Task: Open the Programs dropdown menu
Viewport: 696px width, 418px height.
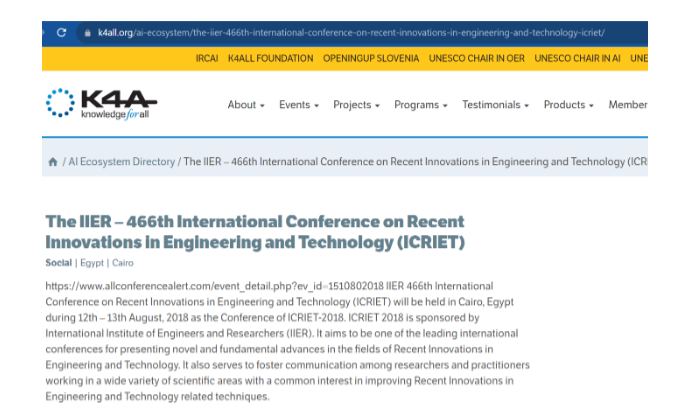Action: pos(421,105)
